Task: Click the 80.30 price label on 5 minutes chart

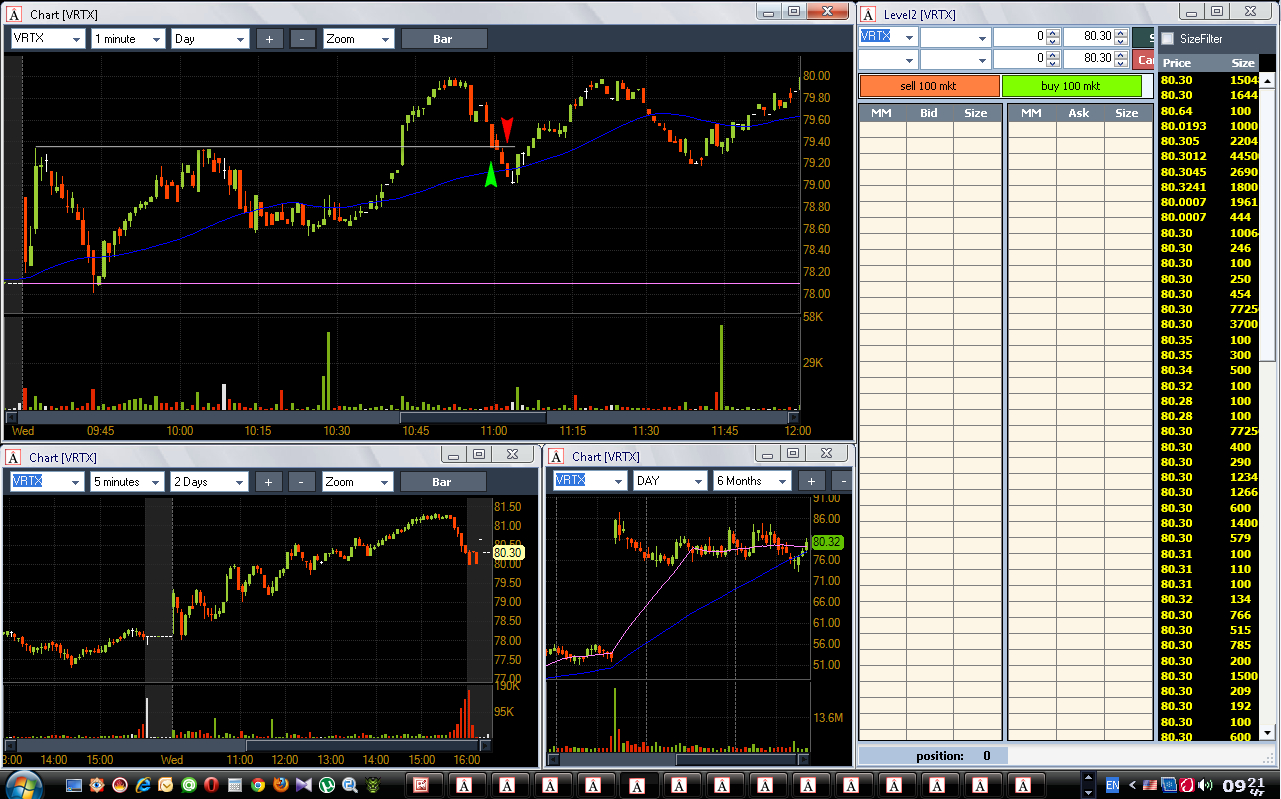Action: (x=508, y=552)
